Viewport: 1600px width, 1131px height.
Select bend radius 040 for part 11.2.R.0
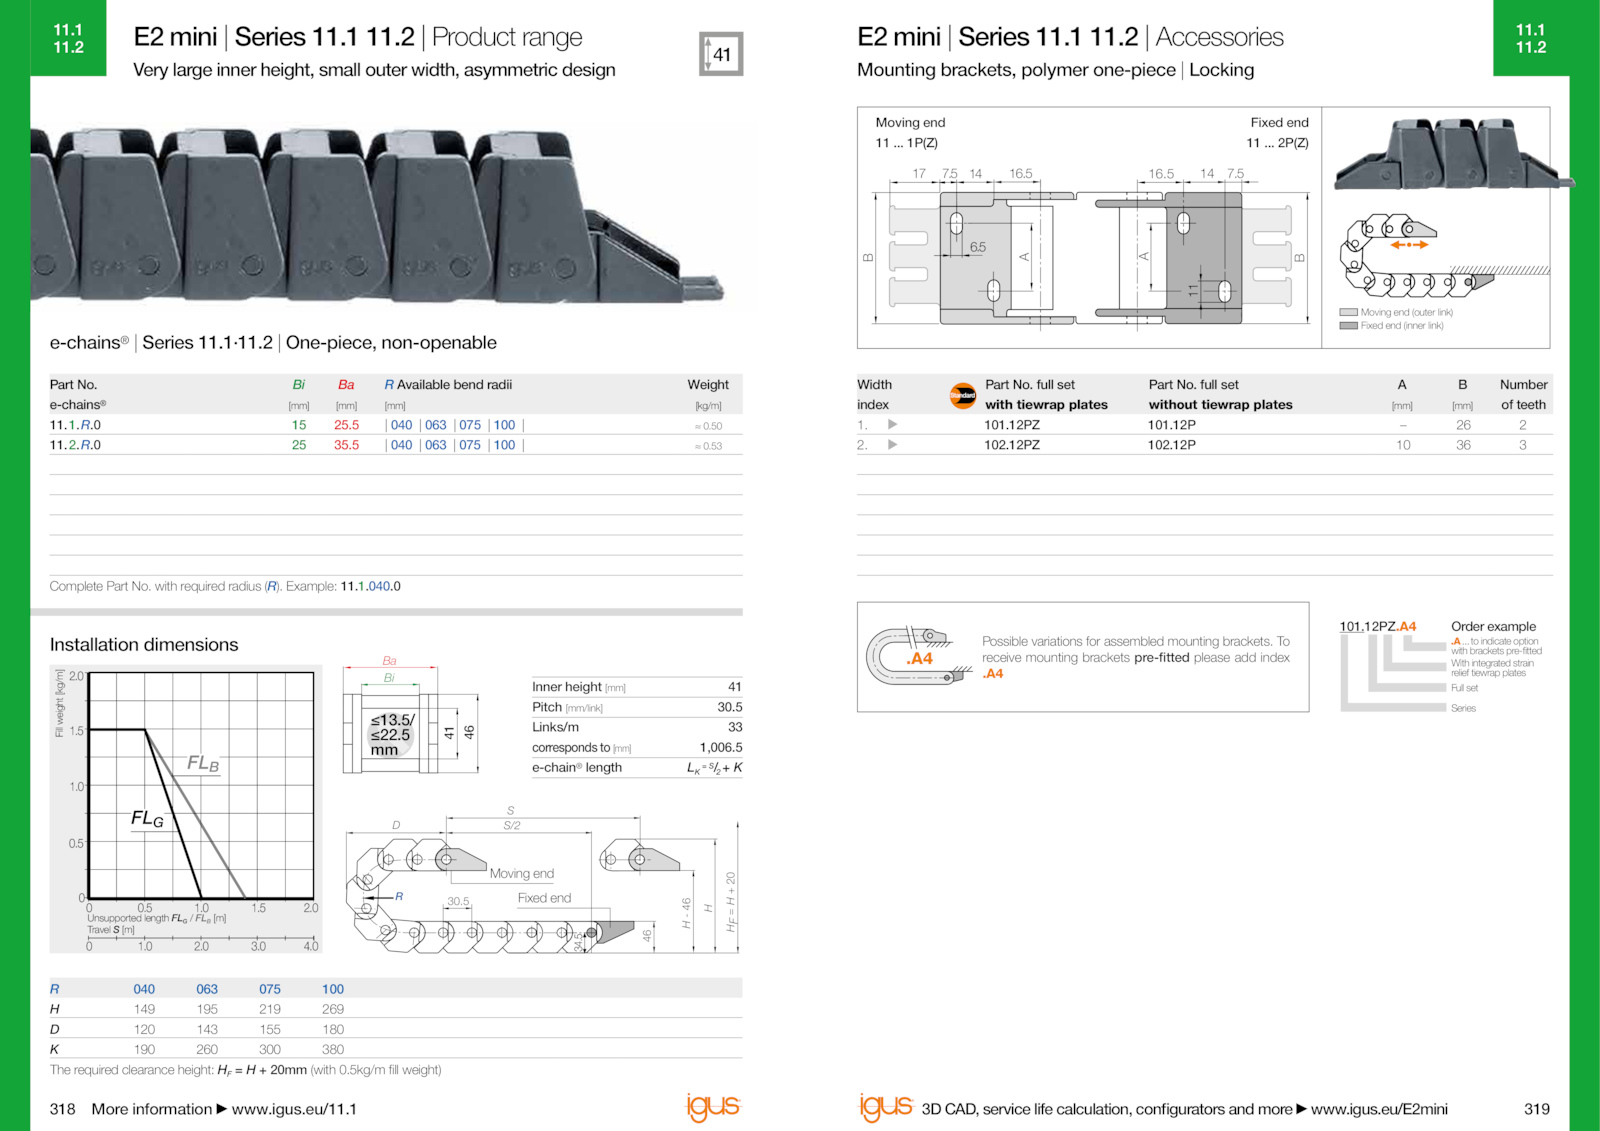[401, 445]
